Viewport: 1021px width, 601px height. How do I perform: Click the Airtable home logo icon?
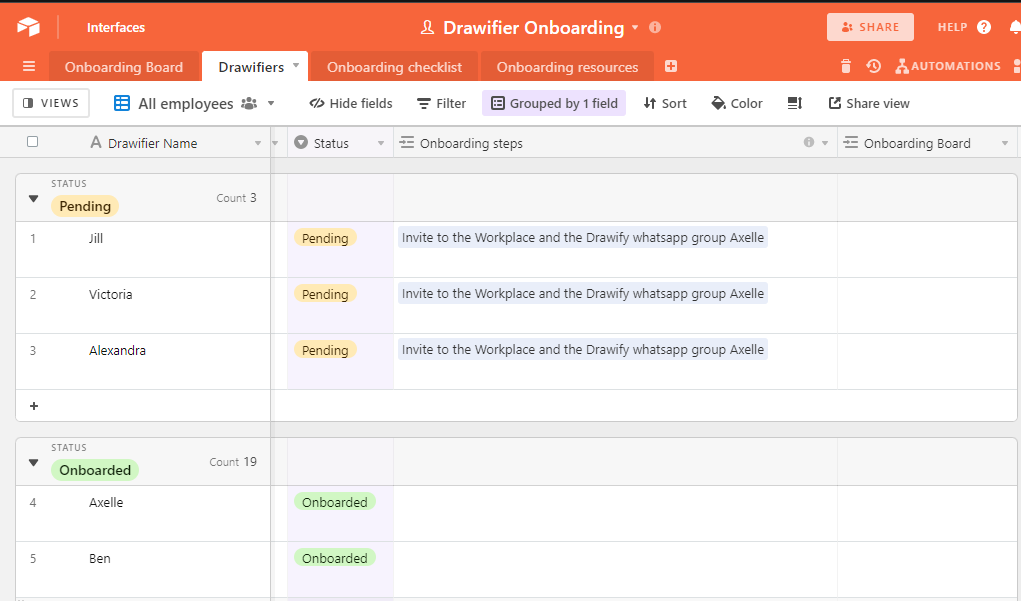pyautogui.click(x=28, y=27)
